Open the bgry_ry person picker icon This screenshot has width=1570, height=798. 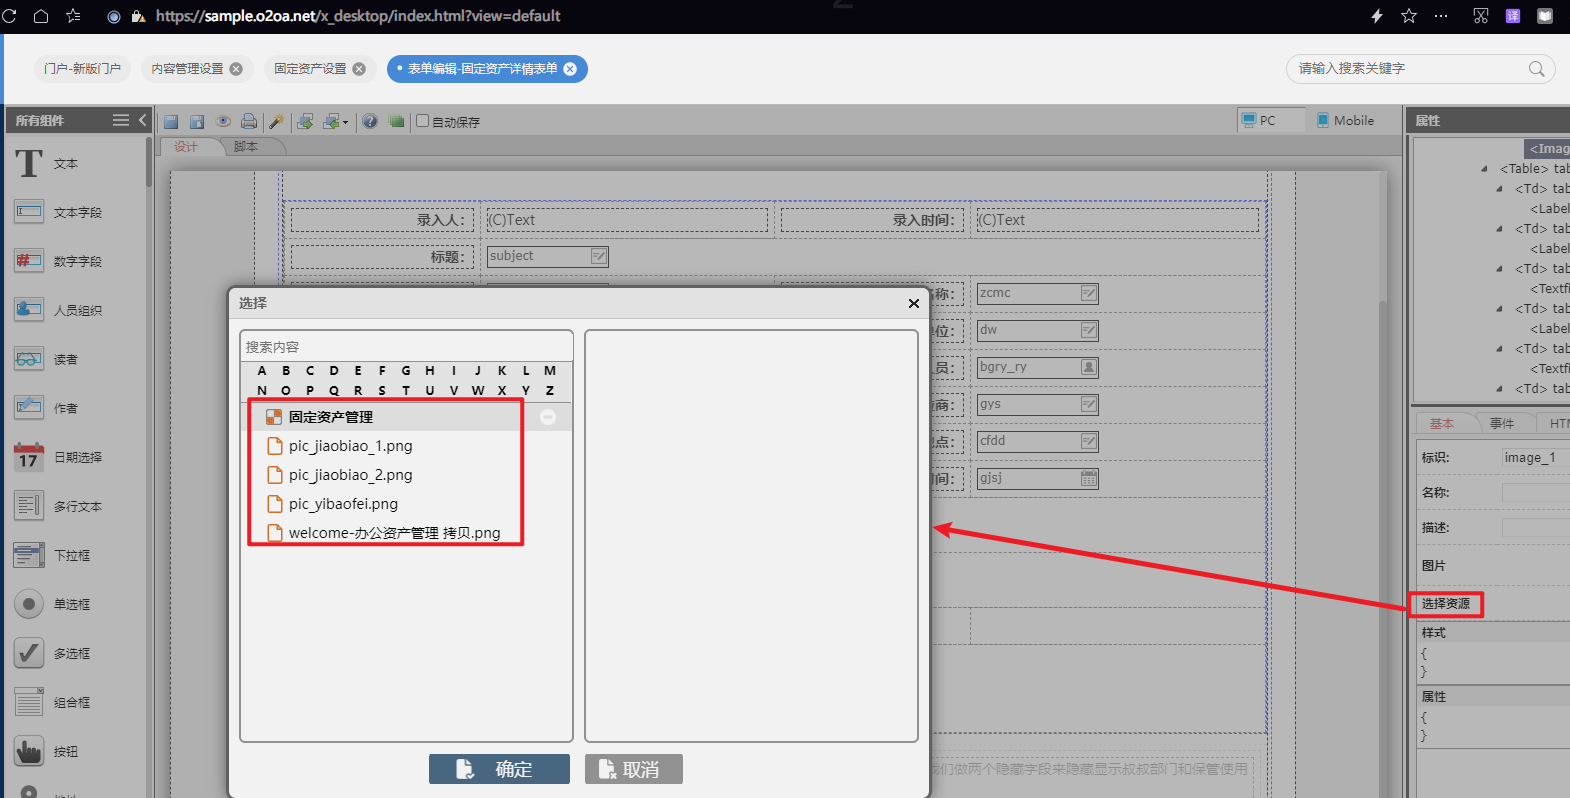1089,367
